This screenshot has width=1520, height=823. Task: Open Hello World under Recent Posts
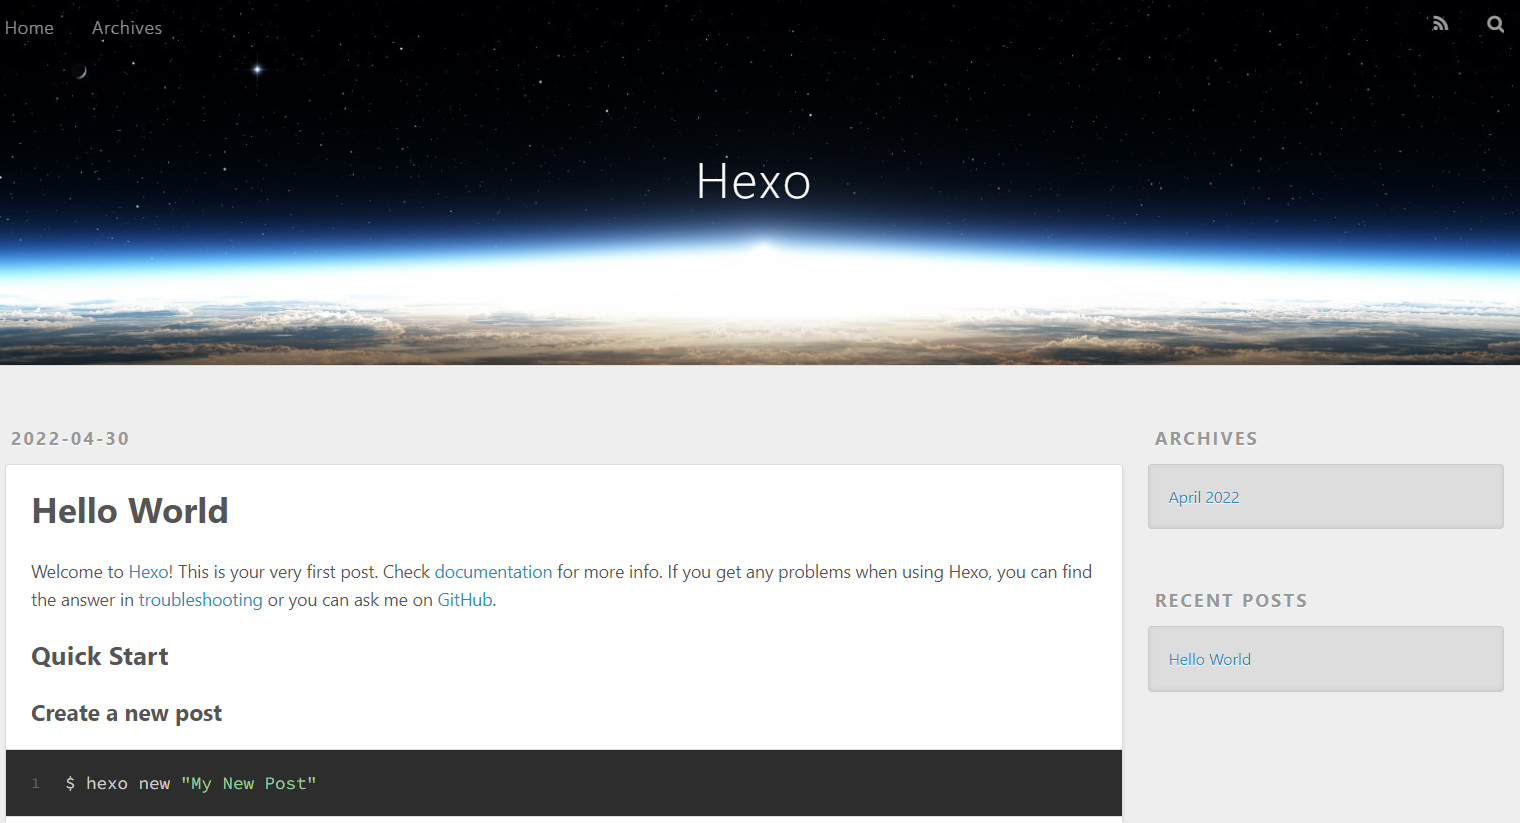click(x=1210, y=659)
